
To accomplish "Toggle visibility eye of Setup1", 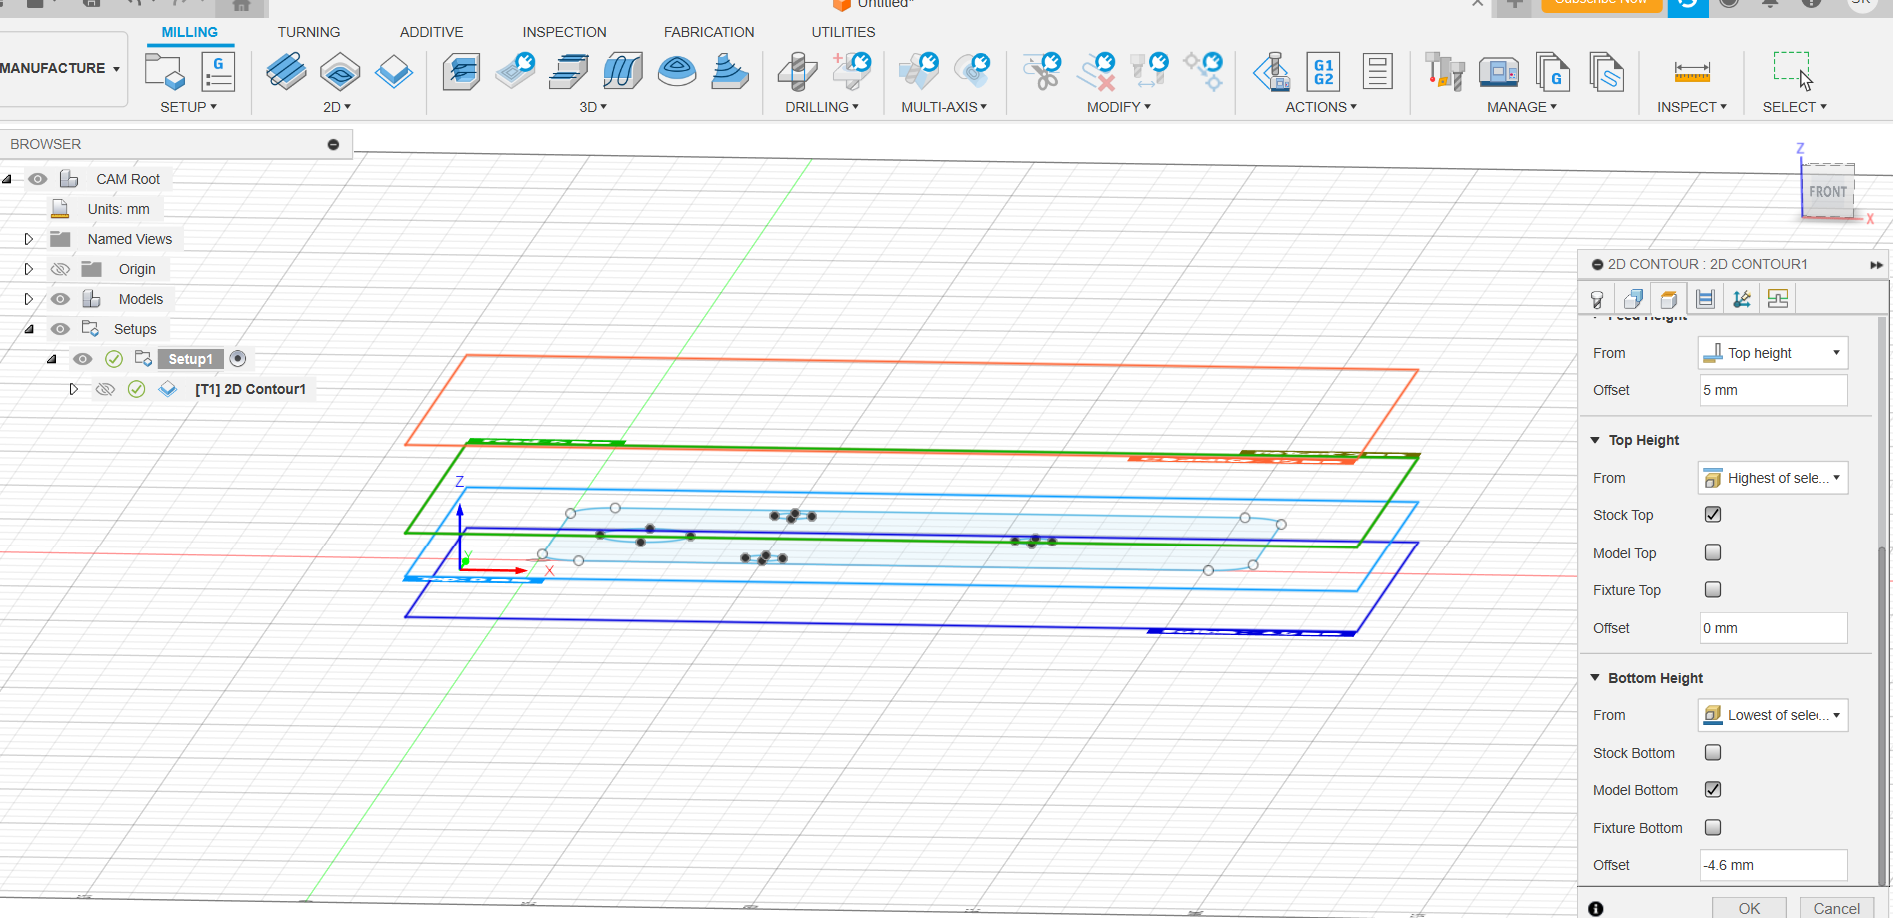I will point(83,359).
